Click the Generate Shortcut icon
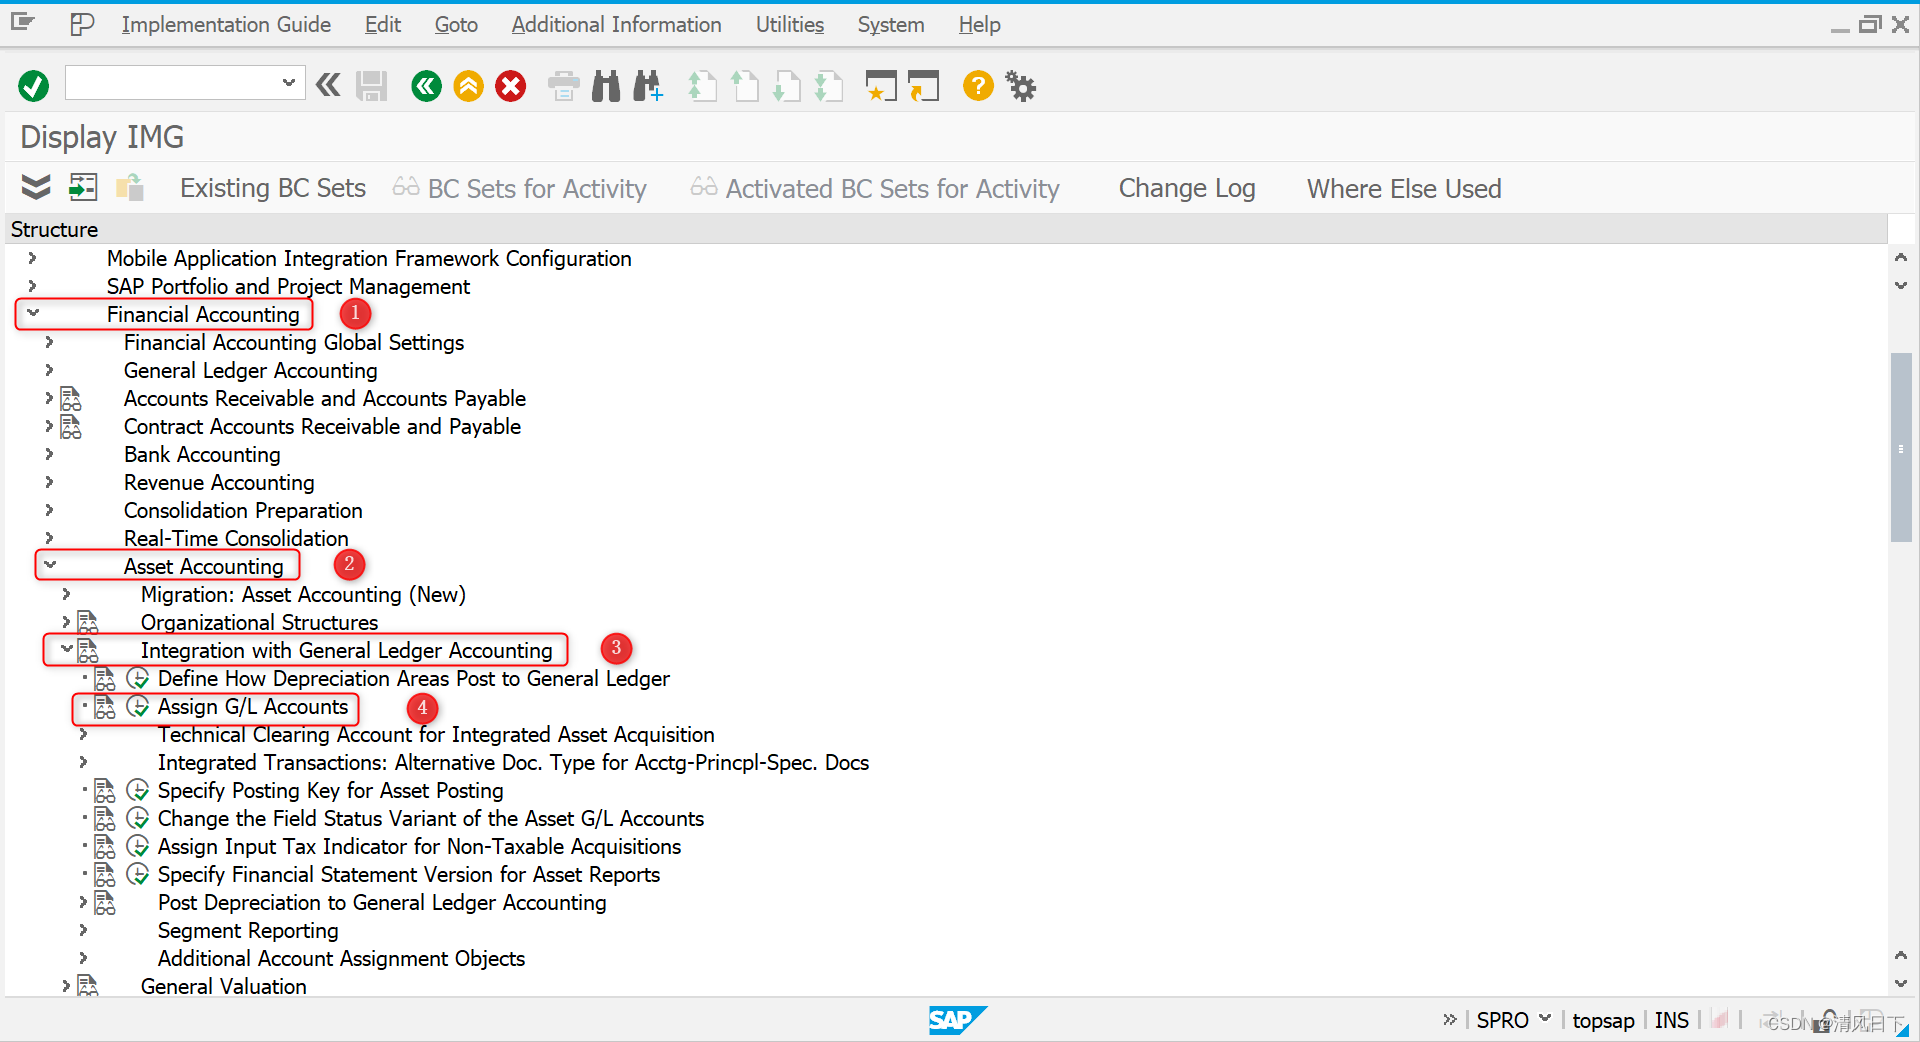The height and width of the screenshot is (1042, 1920). 924,86
